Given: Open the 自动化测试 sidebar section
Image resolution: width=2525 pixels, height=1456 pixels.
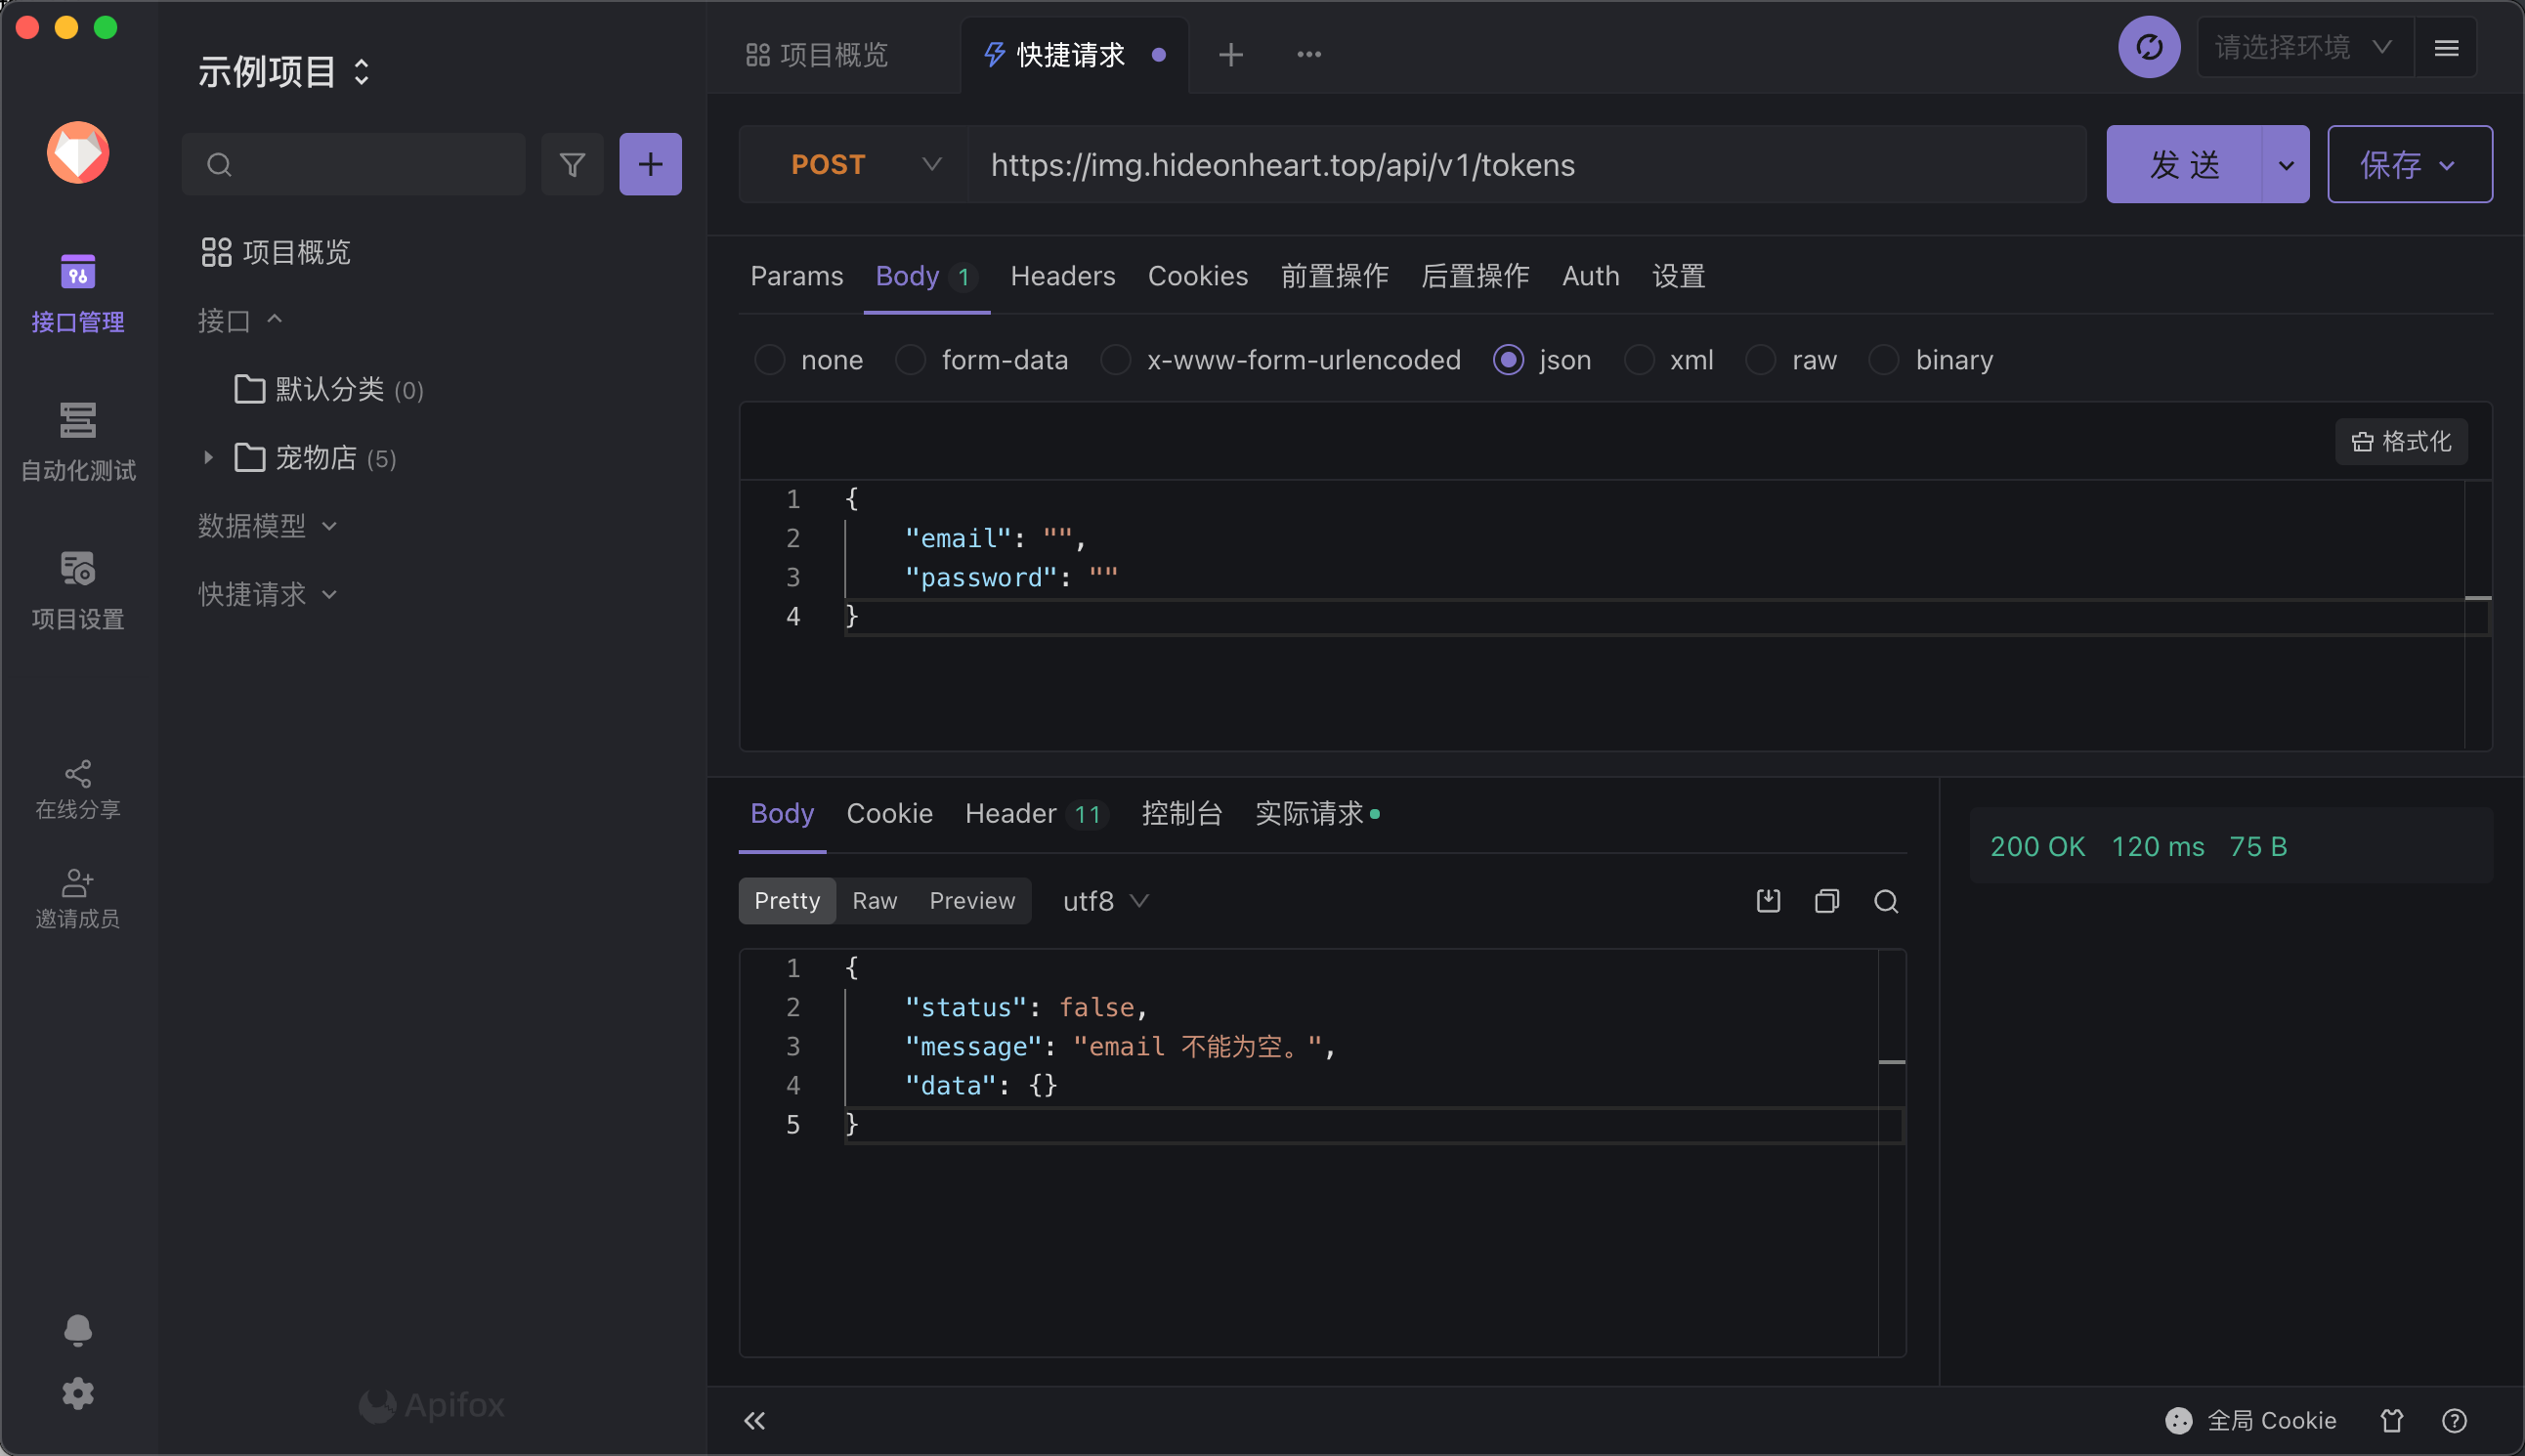Looking at the screenshot, I should [78, 442].
